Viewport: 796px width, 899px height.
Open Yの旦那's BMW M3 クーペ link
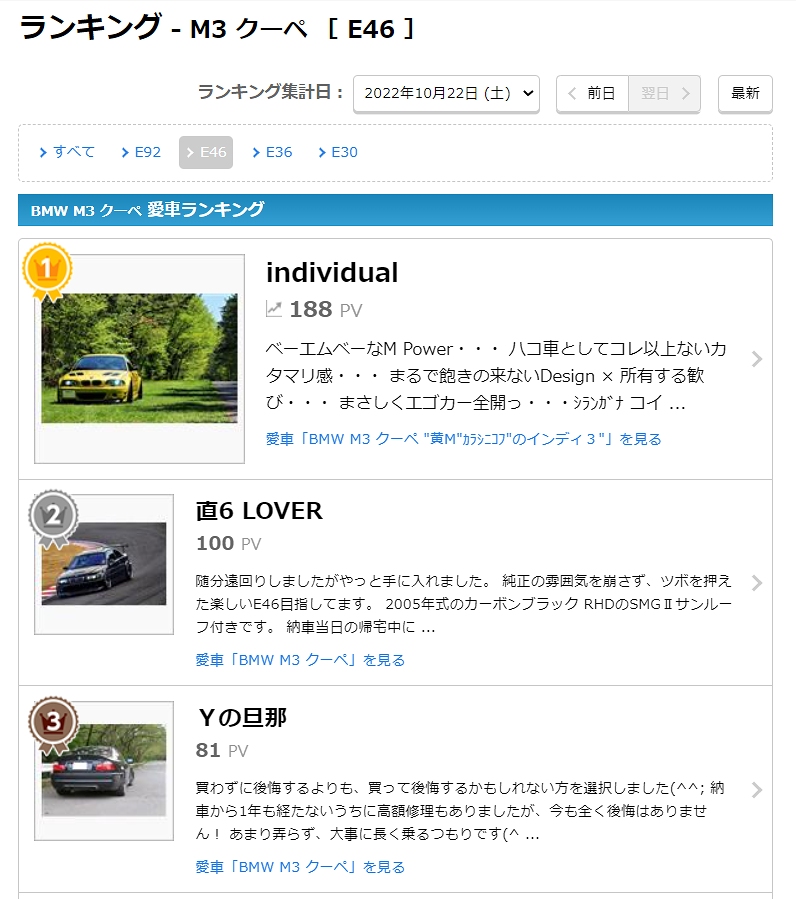(x=301, y=867)
